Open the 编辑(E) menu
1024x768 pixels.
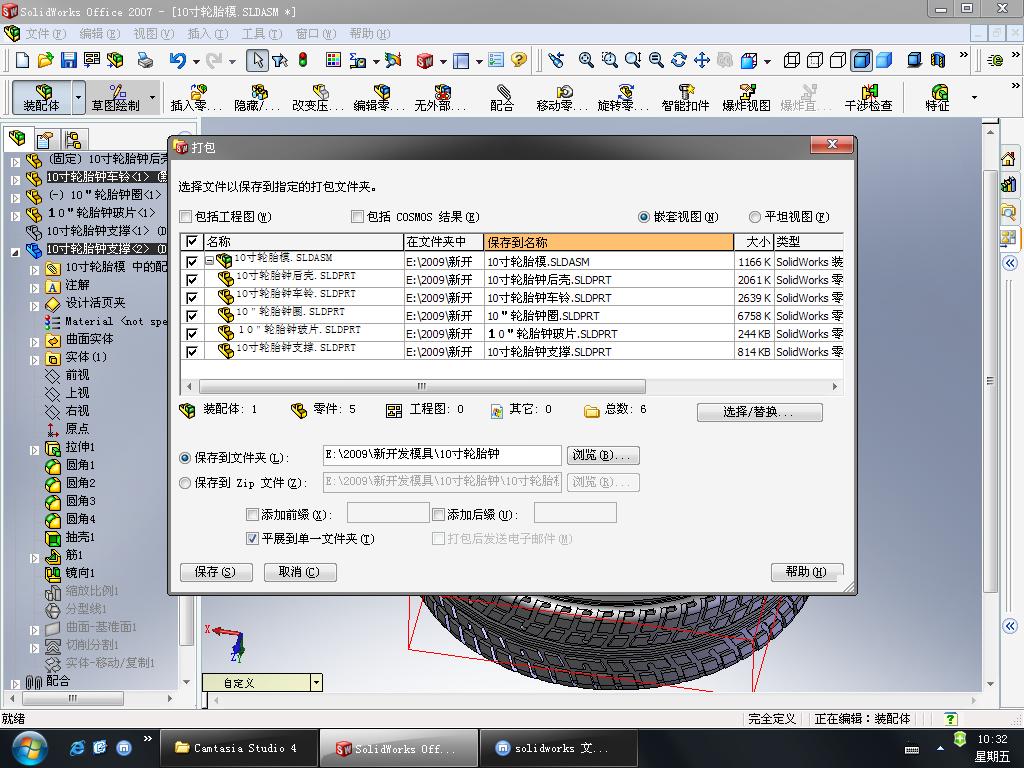tap(100, 33)
